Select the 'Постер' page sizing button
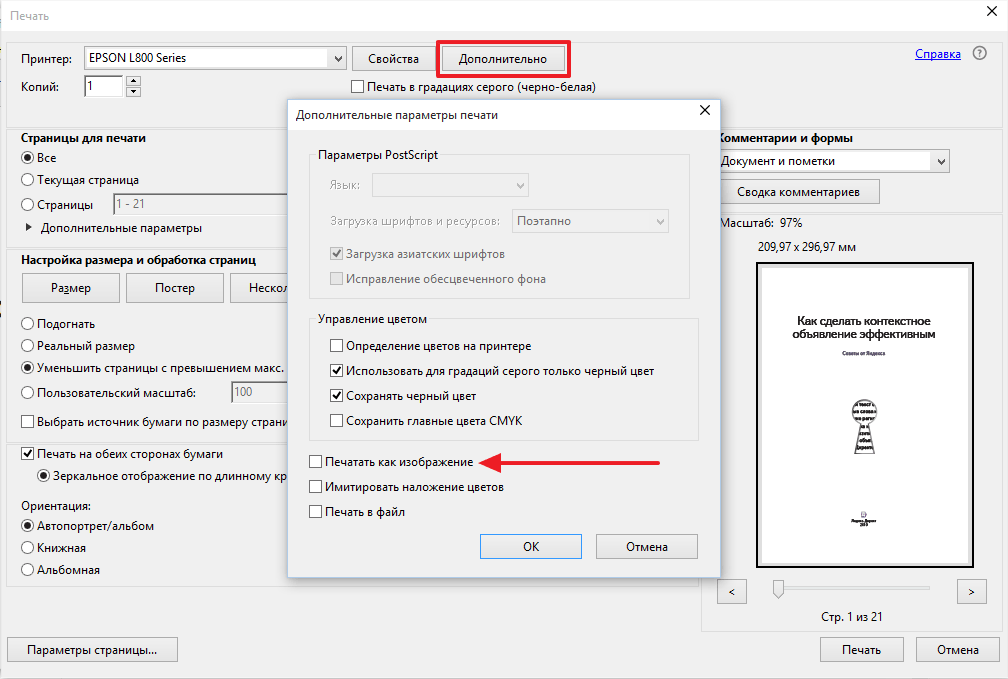 coord(175,288)
